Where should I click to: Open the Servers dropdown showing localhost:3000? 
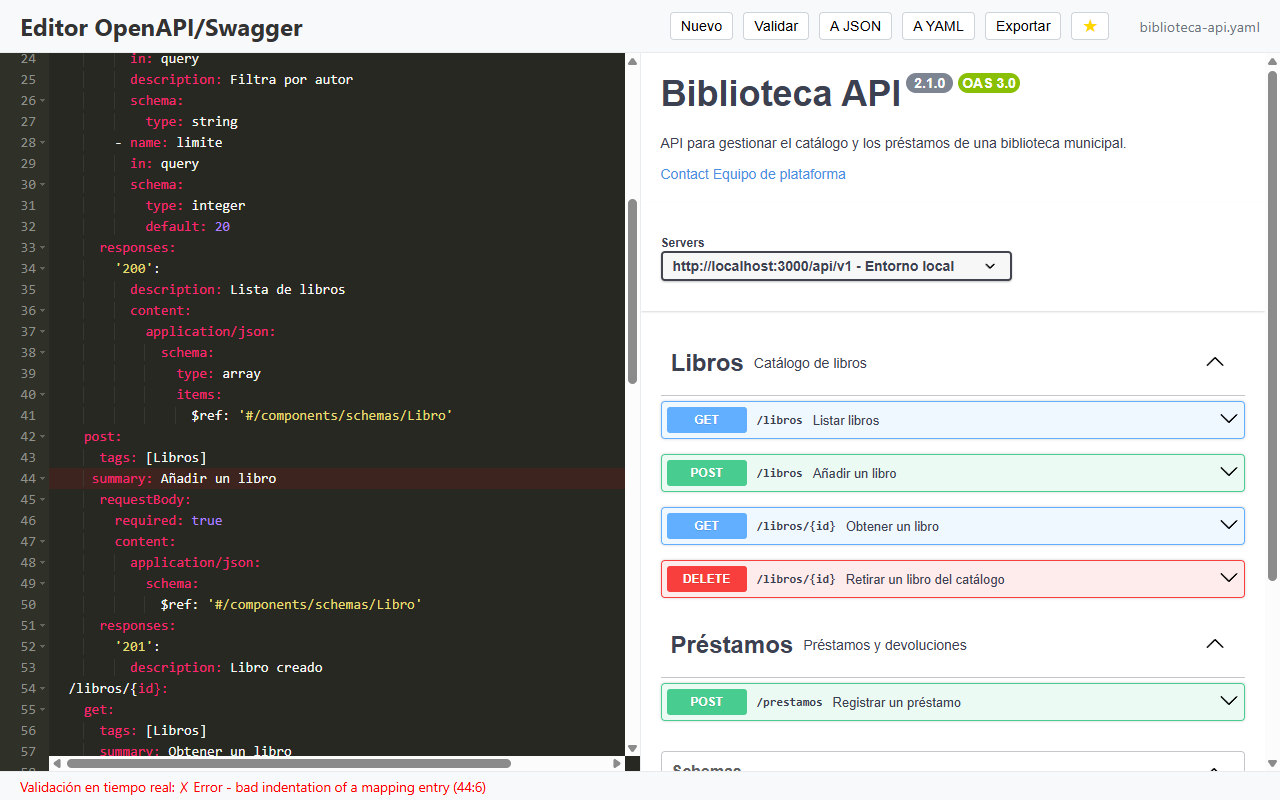click(x=836, y=266)
